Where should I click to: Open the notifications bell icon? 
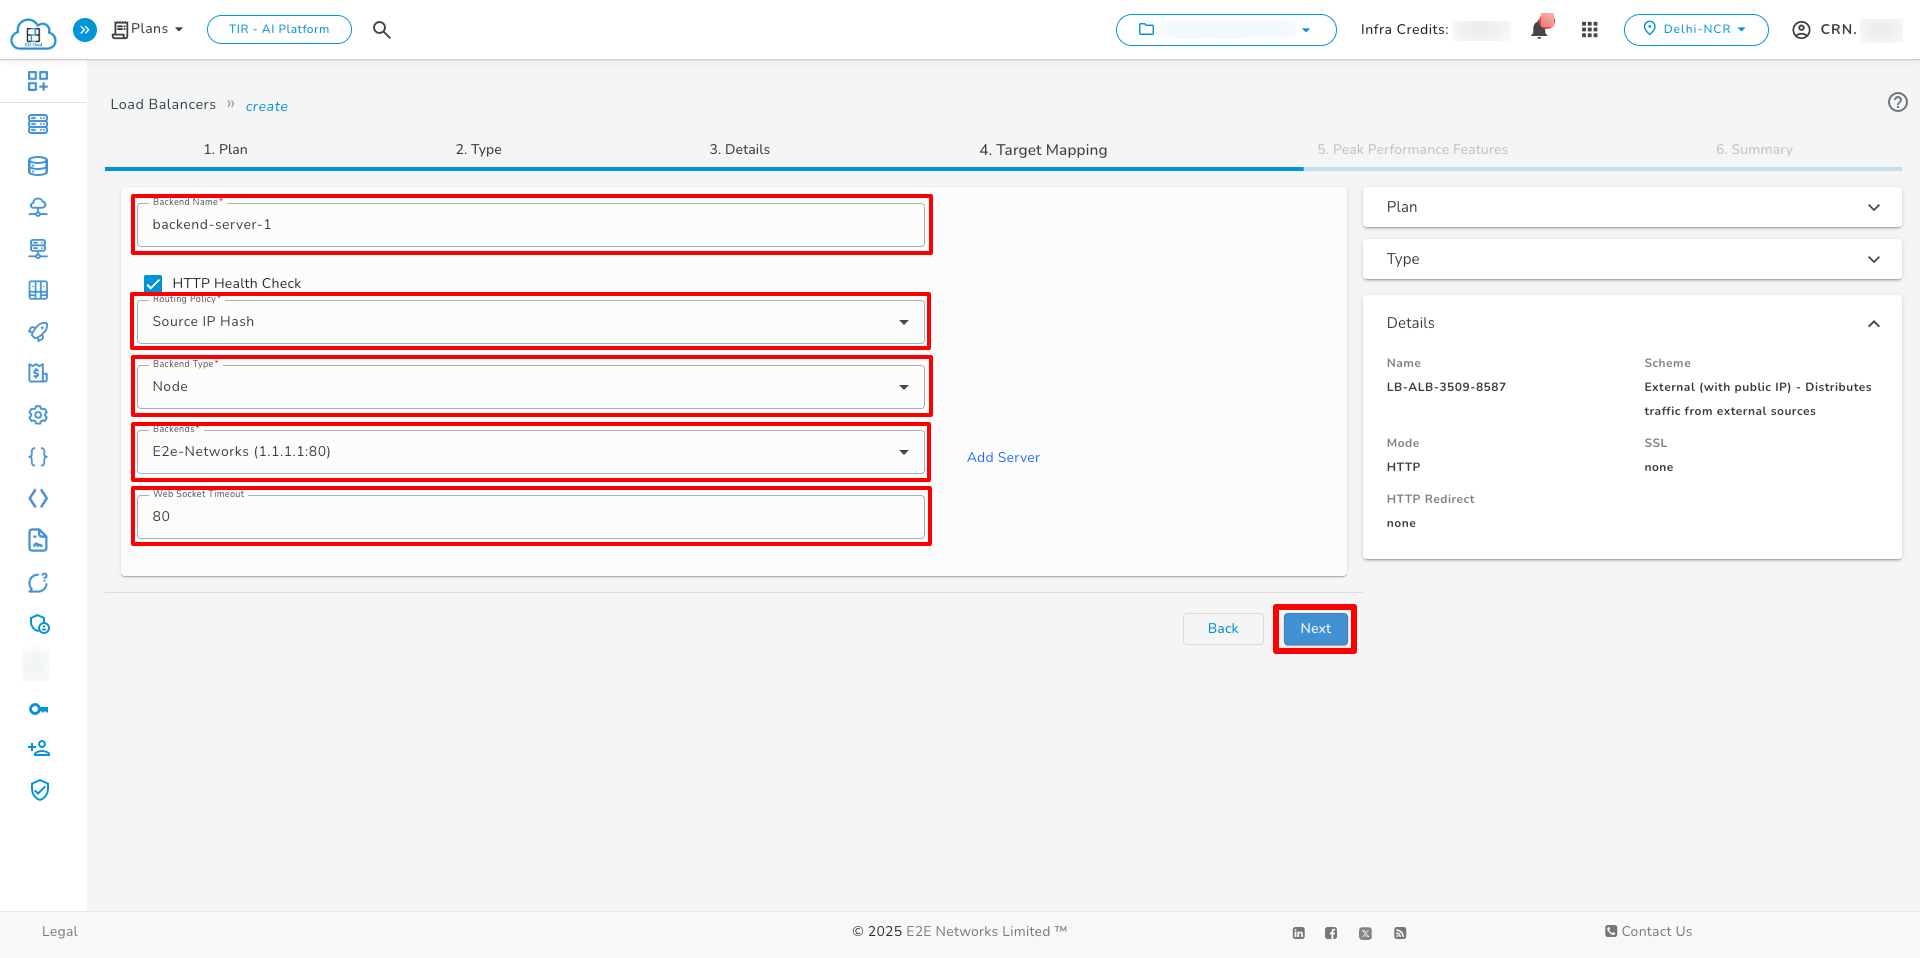1538,29
